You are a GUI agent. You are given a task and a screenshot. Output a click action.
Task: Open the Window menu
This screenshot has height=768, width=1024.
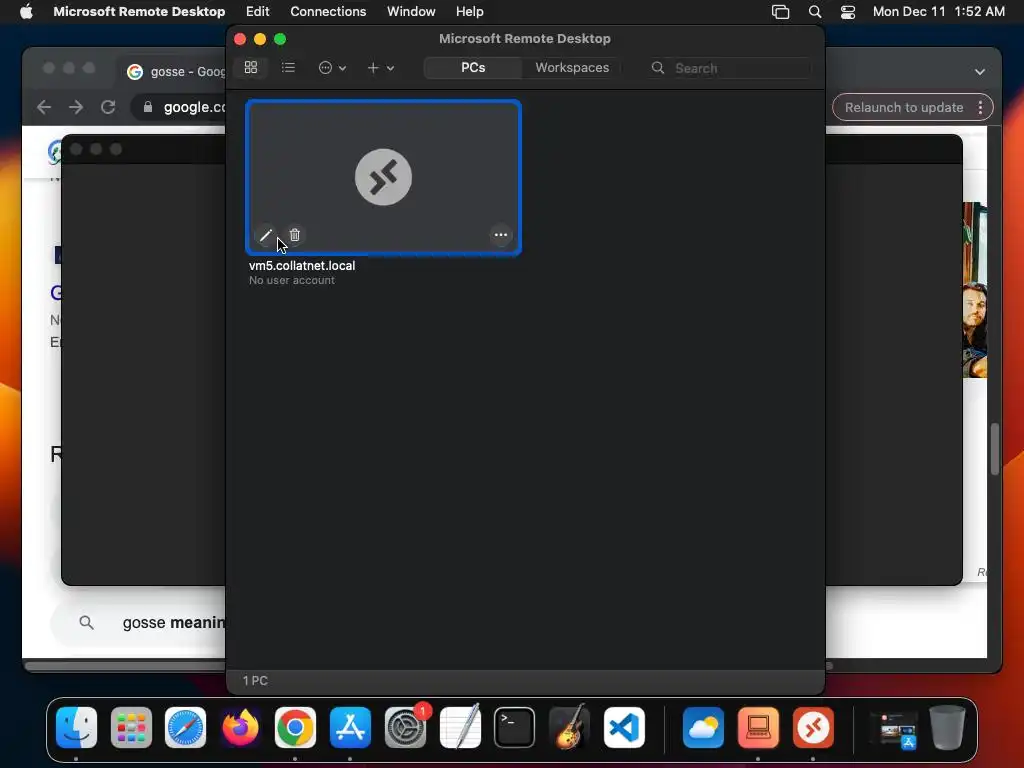point(411,12)
